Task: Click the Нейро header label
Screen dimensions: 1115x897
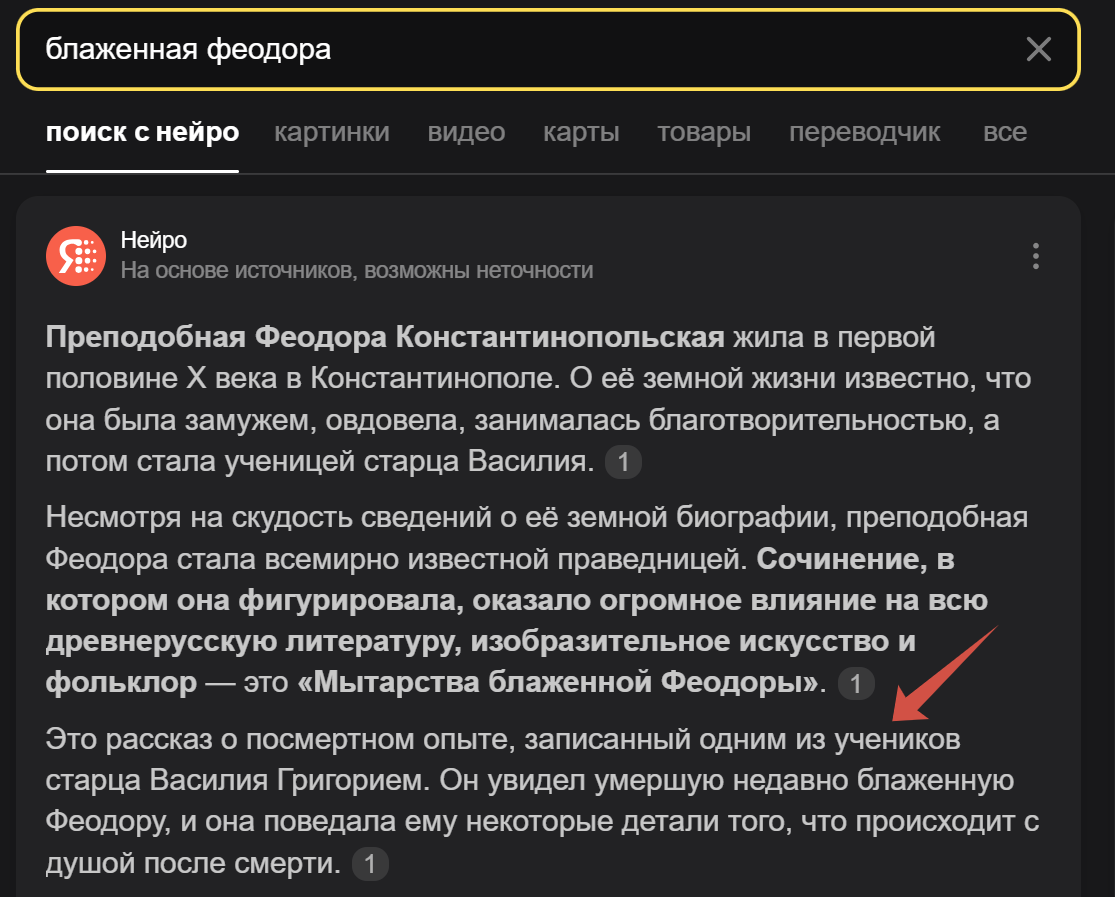Action: pos(153,241)
